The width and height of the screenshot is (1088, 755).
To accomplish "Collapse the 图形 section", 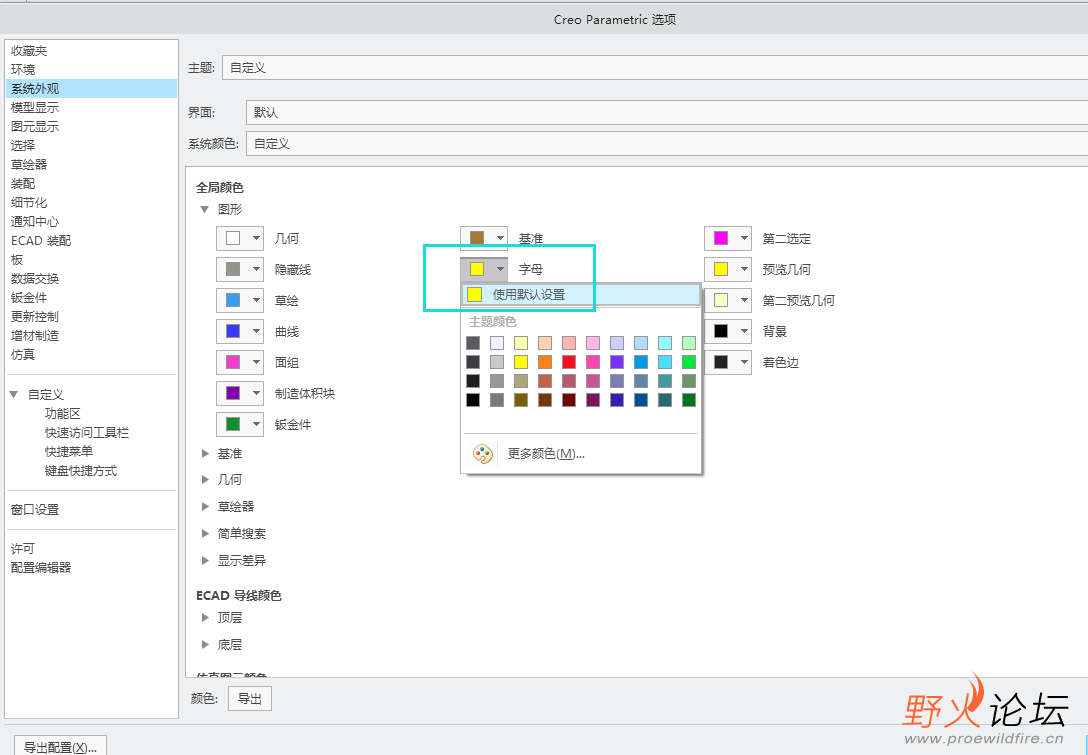I will [205, 209].
